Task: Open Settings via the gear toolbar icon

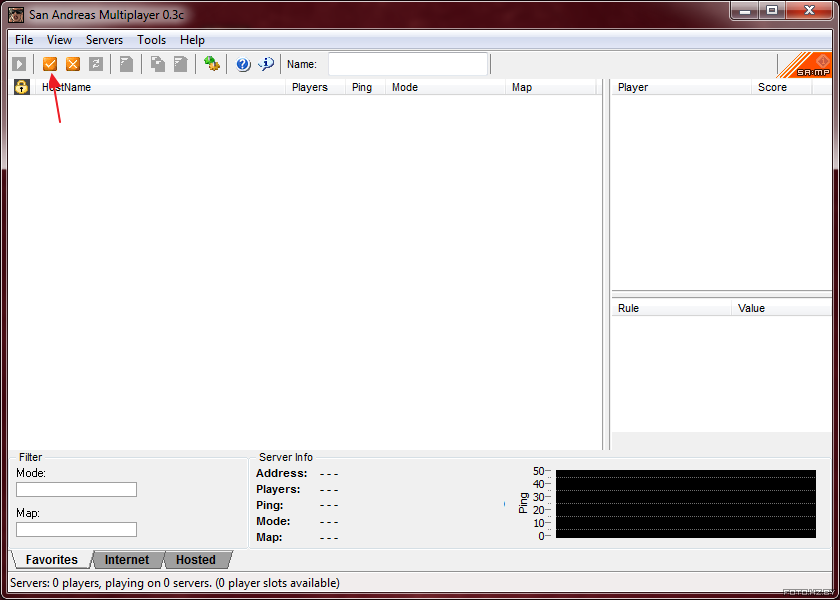Action: point(212,64)
